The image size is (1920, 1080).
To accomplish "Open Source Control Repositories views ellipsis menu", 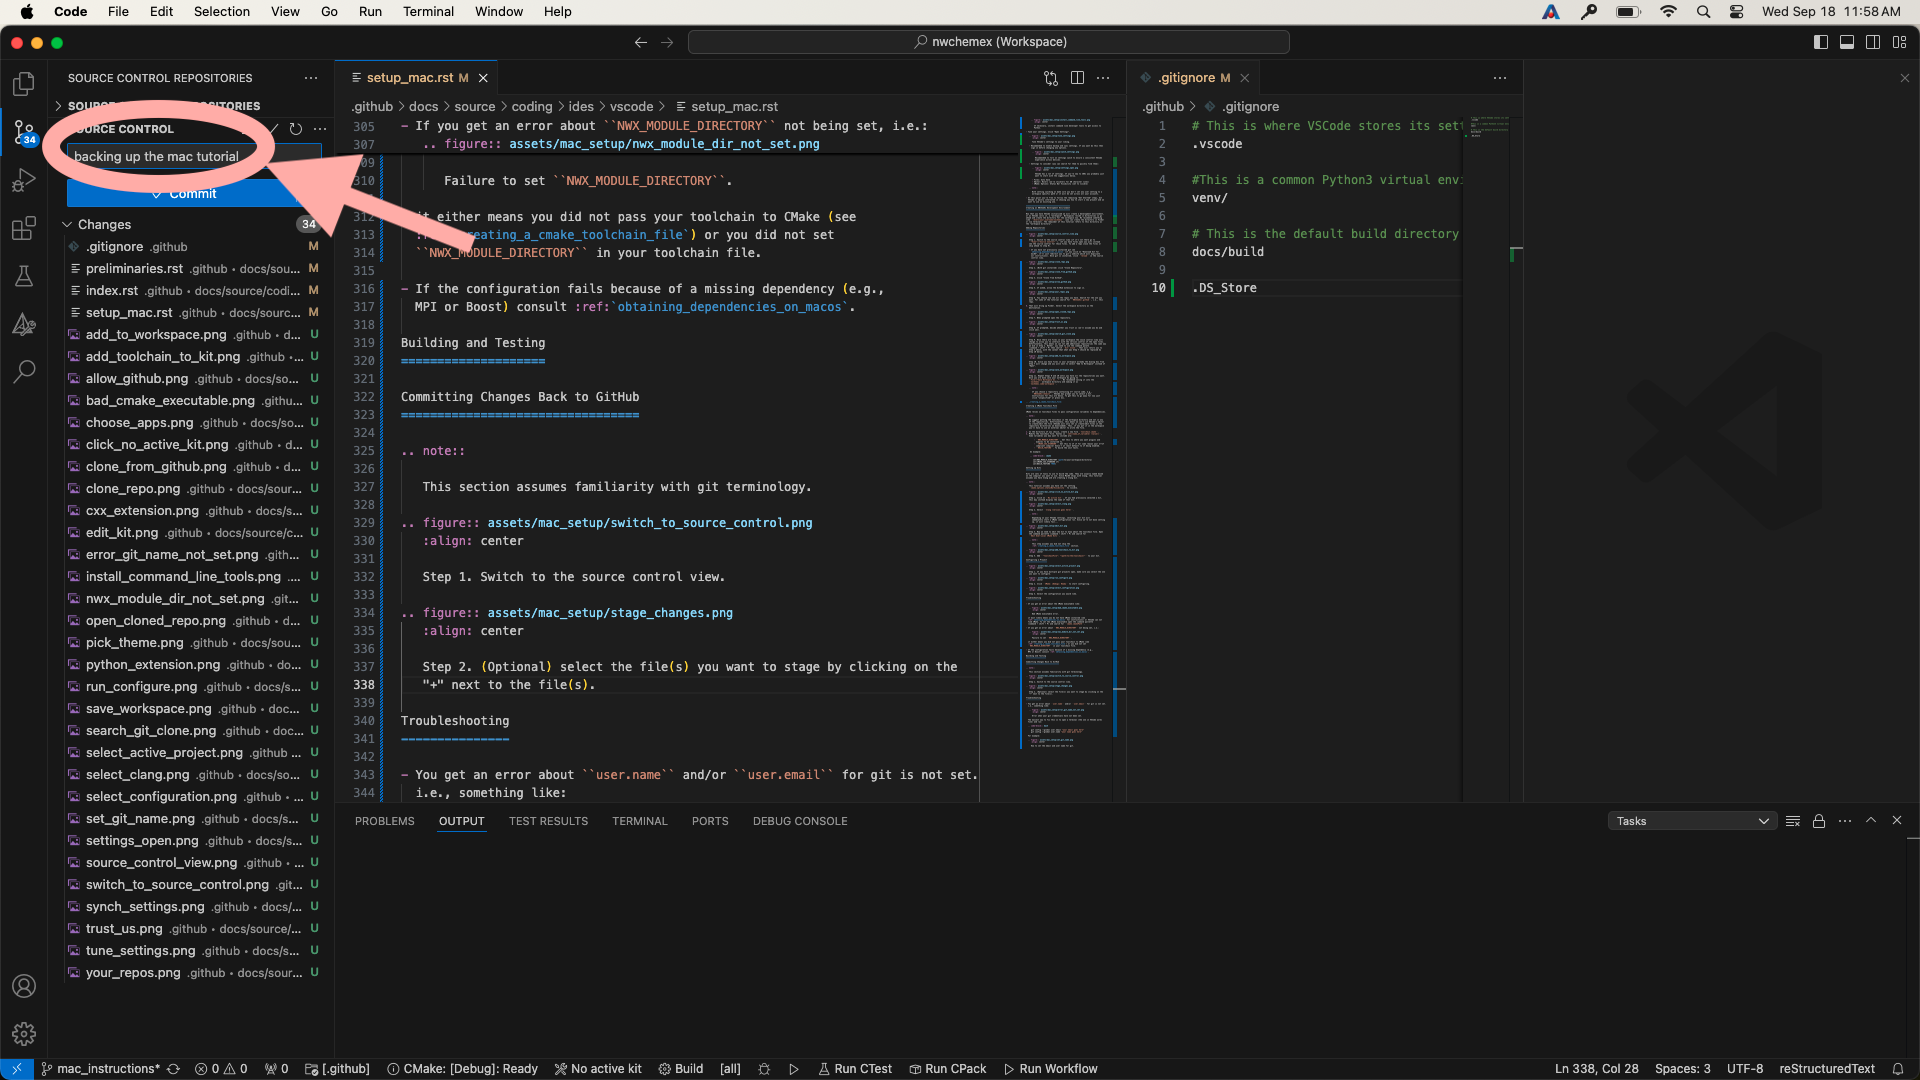I will click(x=311, y=78).
